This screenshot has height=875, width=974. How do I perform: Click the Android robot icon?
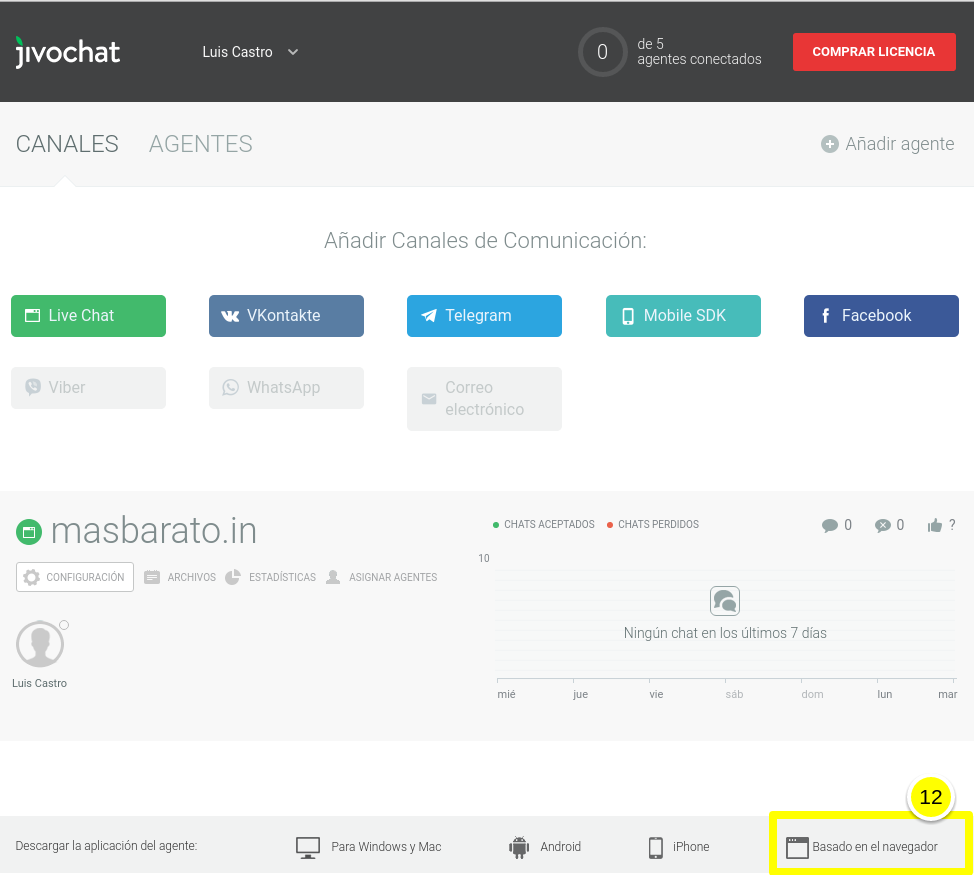tap(519, 847)
